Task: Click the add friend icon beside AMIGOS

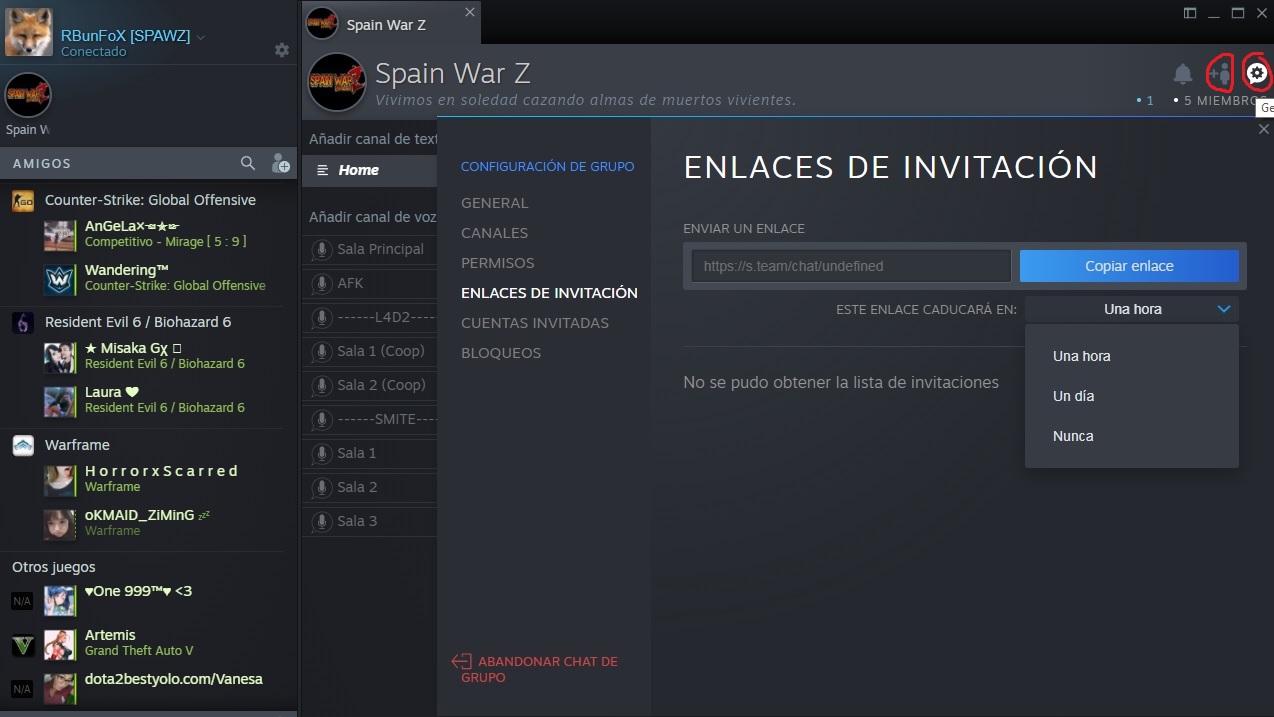Action: coord(280,163)
